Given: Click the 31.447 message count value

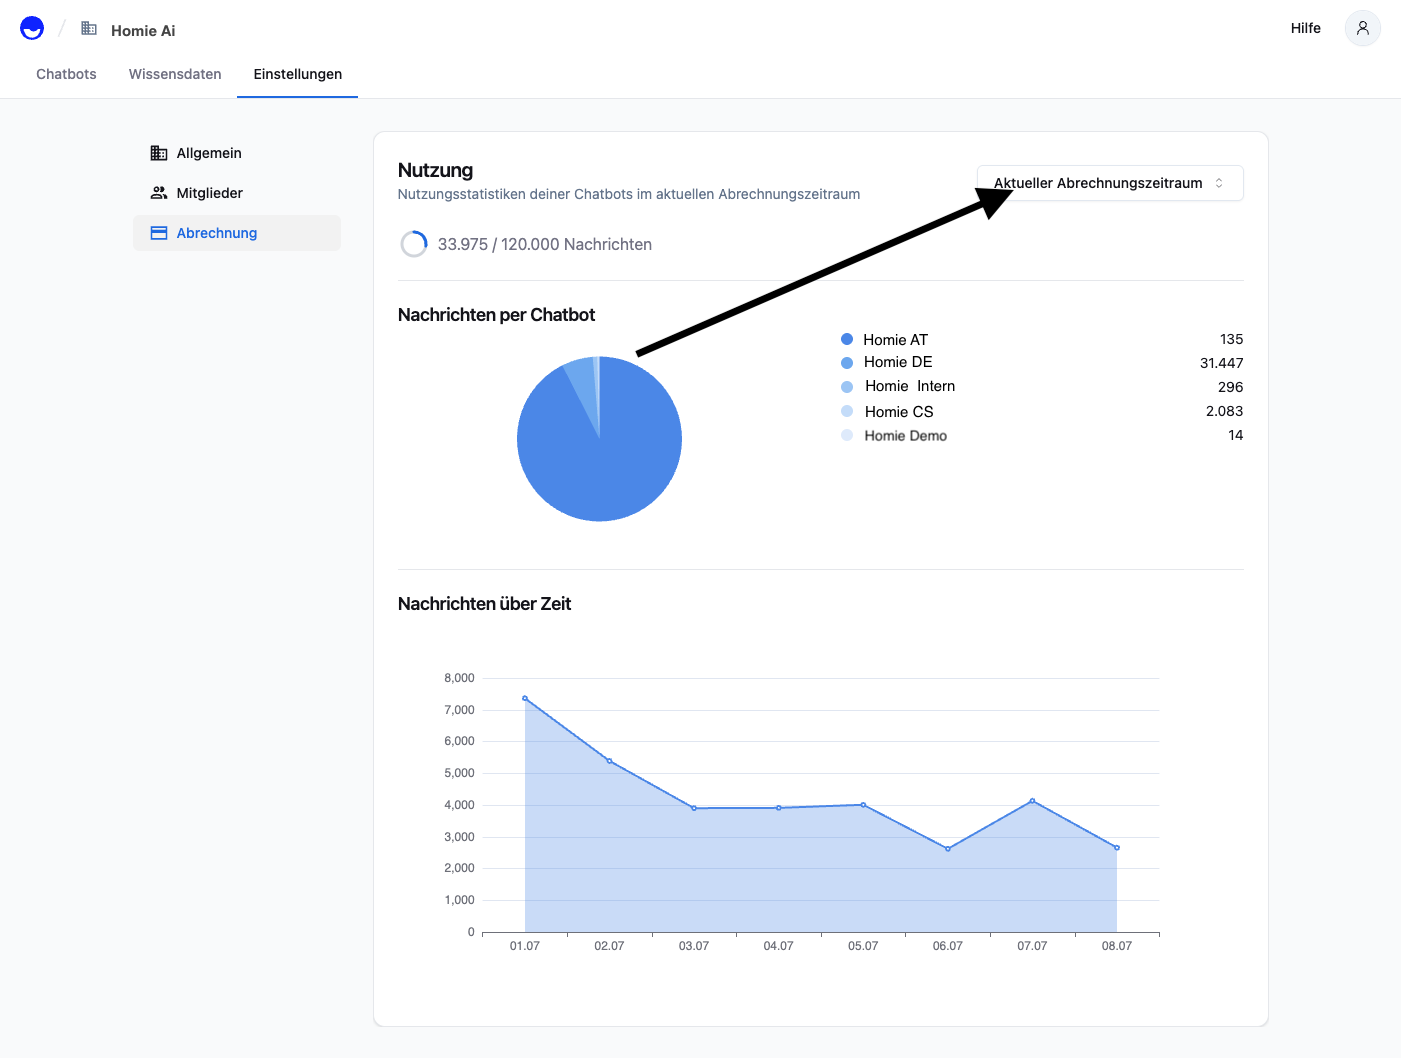Looking at the screenshot, I should (1222, 363).
